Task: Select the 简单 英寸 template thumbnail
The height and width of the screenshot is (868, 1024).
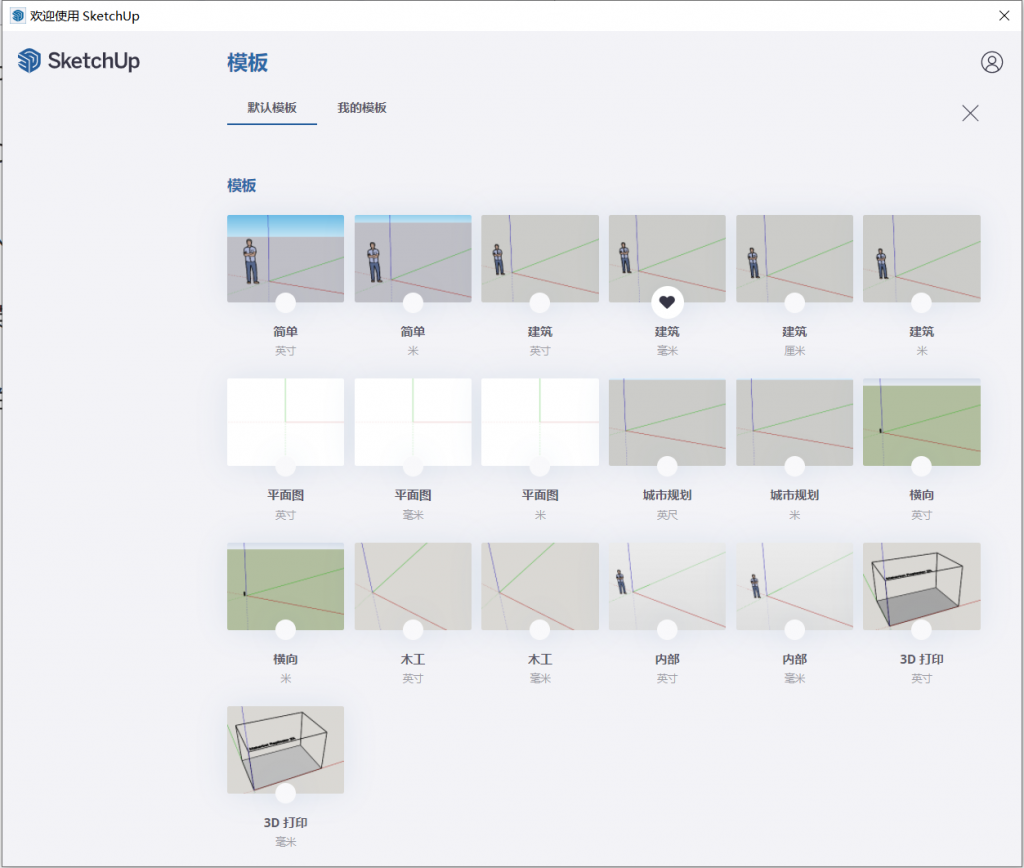Action: tap(285, 258)
